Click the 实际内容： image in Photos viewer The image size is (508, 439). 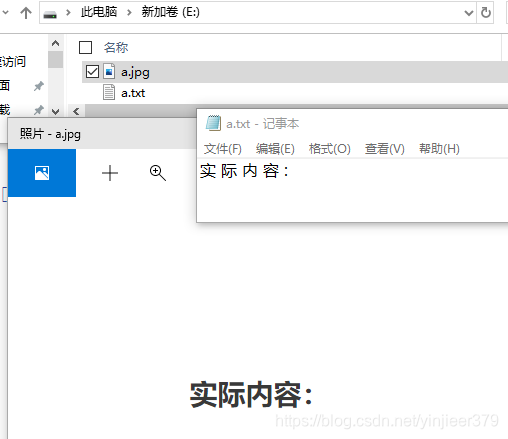point(251,395)
